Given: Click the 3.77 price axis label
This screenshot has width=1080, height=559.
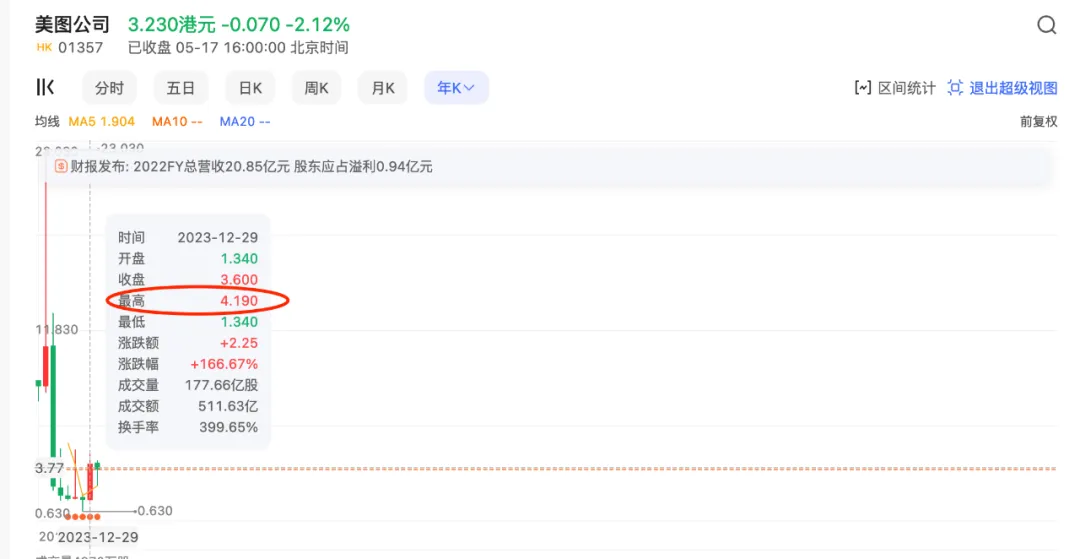Looking at the screenshot, I should (x=50, y=468).
